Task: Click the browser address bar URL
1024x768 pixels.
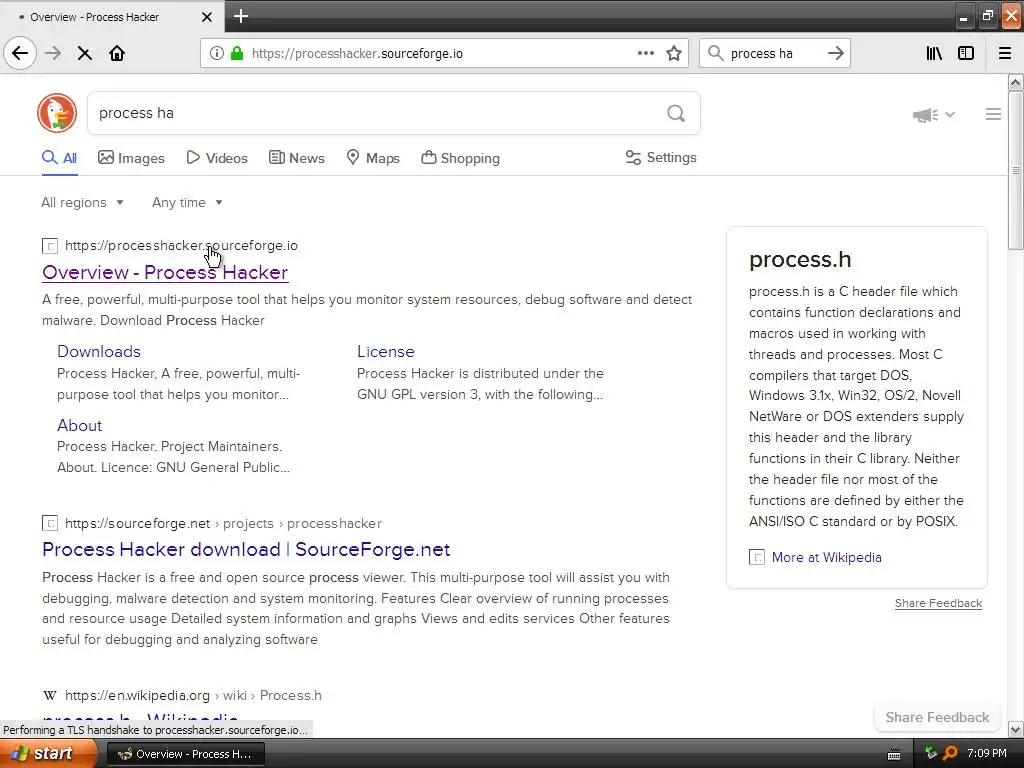Action: pos(357,54)
